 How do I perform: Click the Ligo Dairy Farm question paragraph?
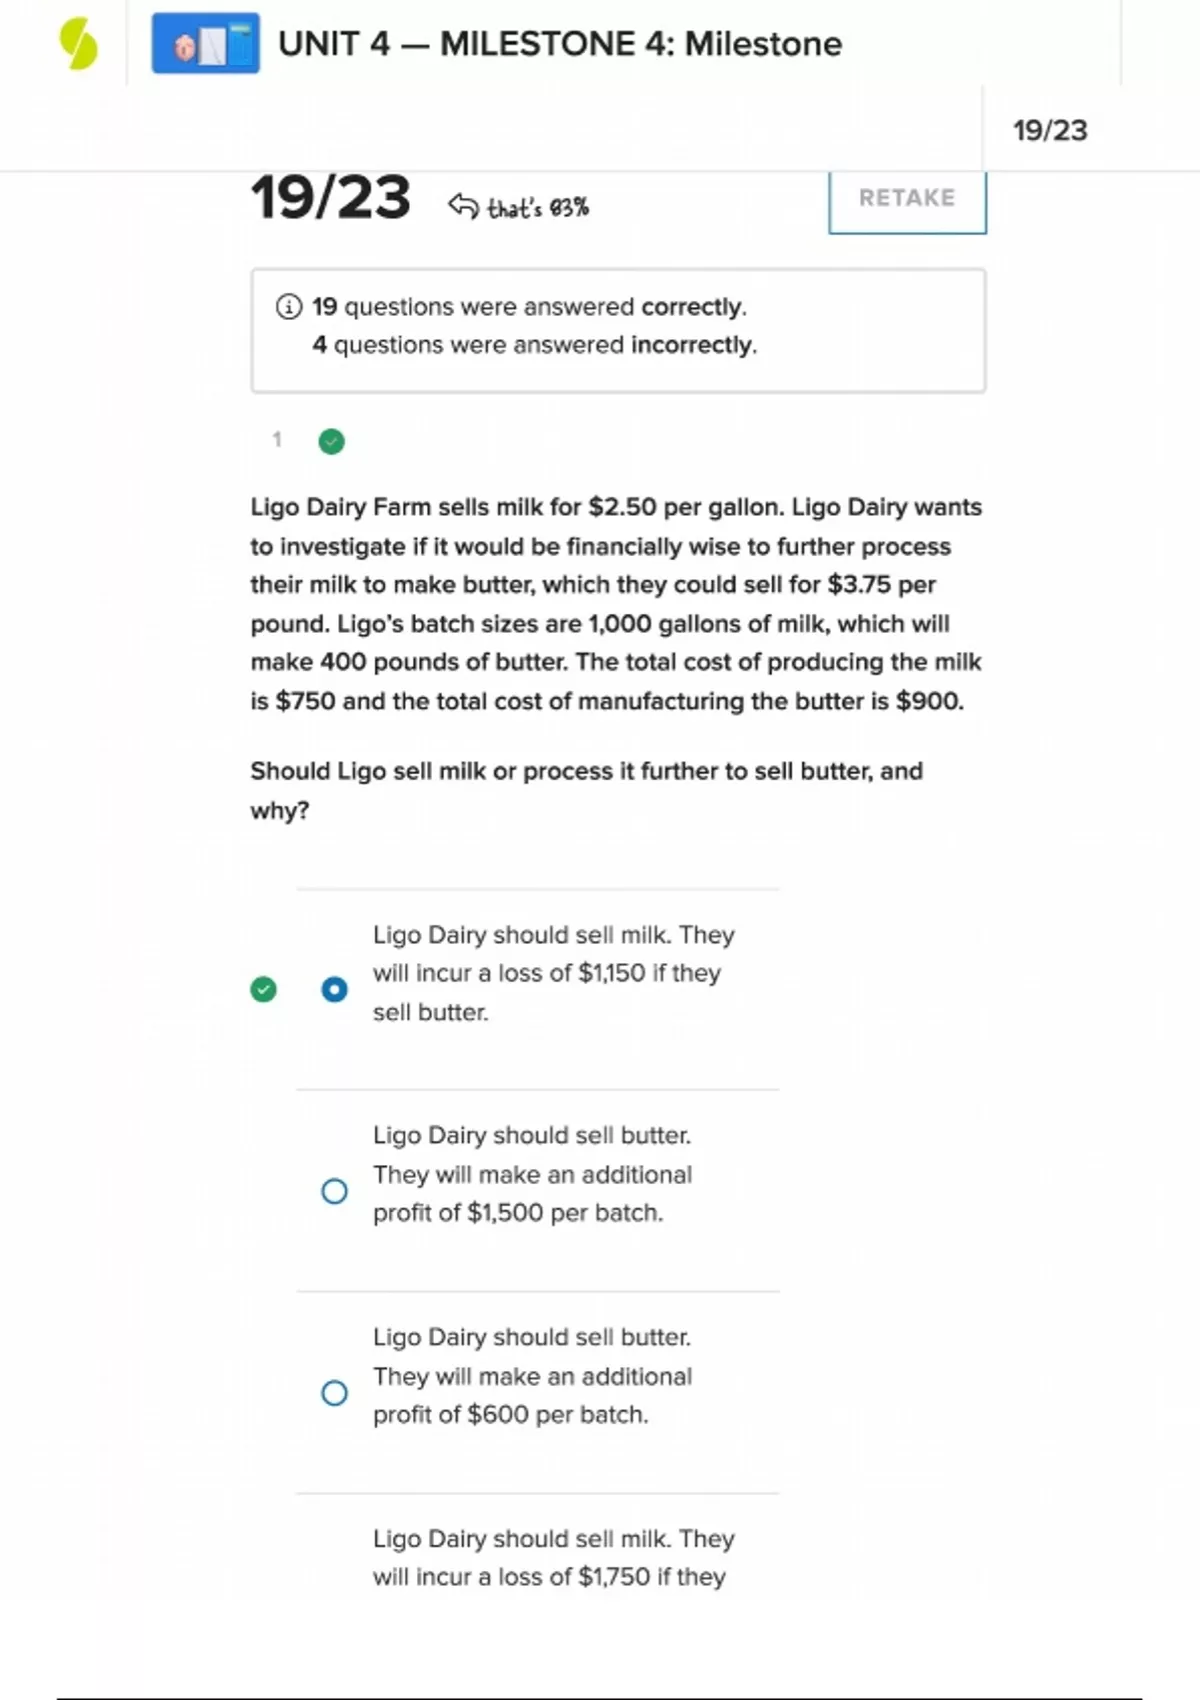(616, 603)
